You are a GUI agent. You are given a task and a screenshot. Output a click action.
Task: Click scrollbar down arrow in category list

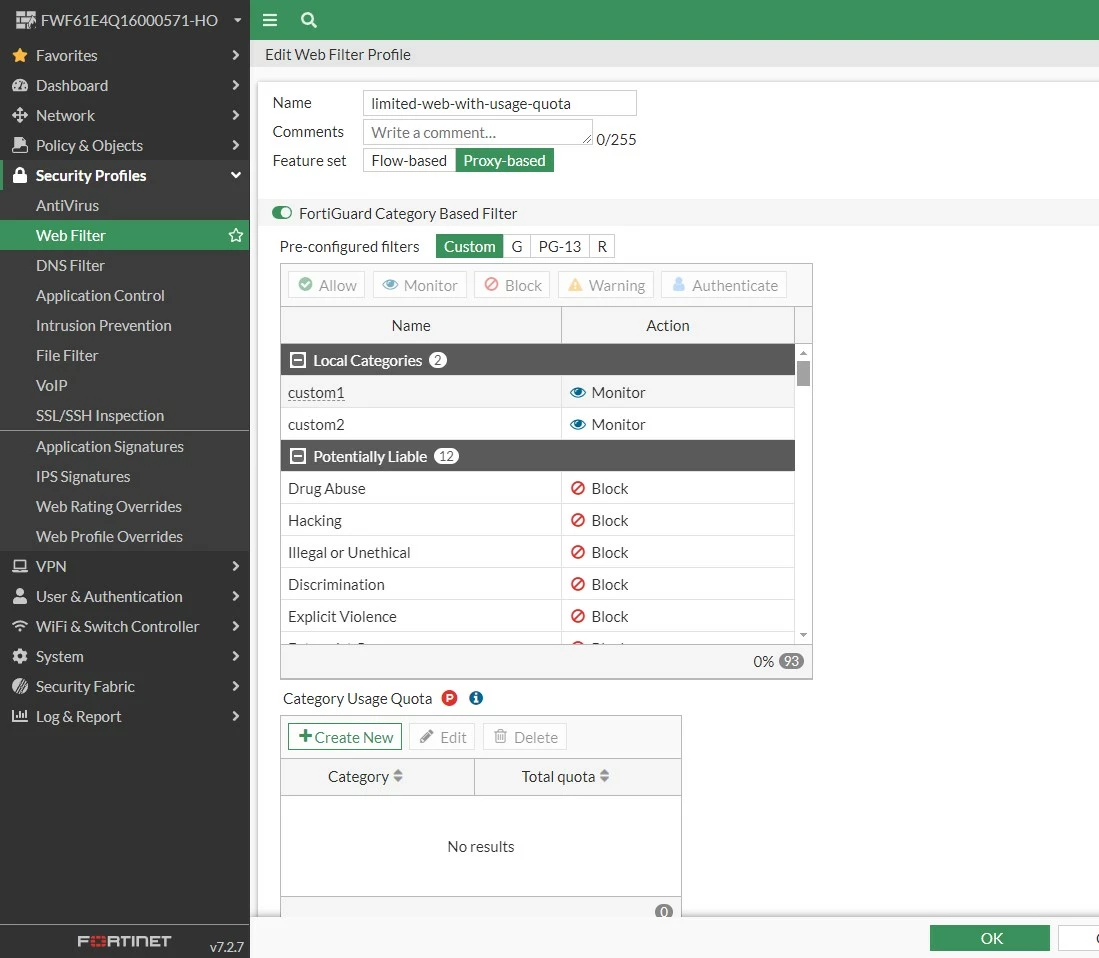coord(803,635)
